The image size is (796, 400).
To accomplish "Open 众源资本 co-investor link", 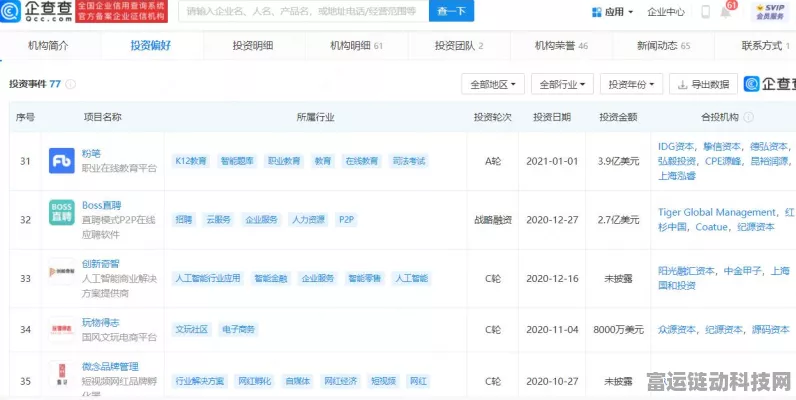I will pos(677,330).
